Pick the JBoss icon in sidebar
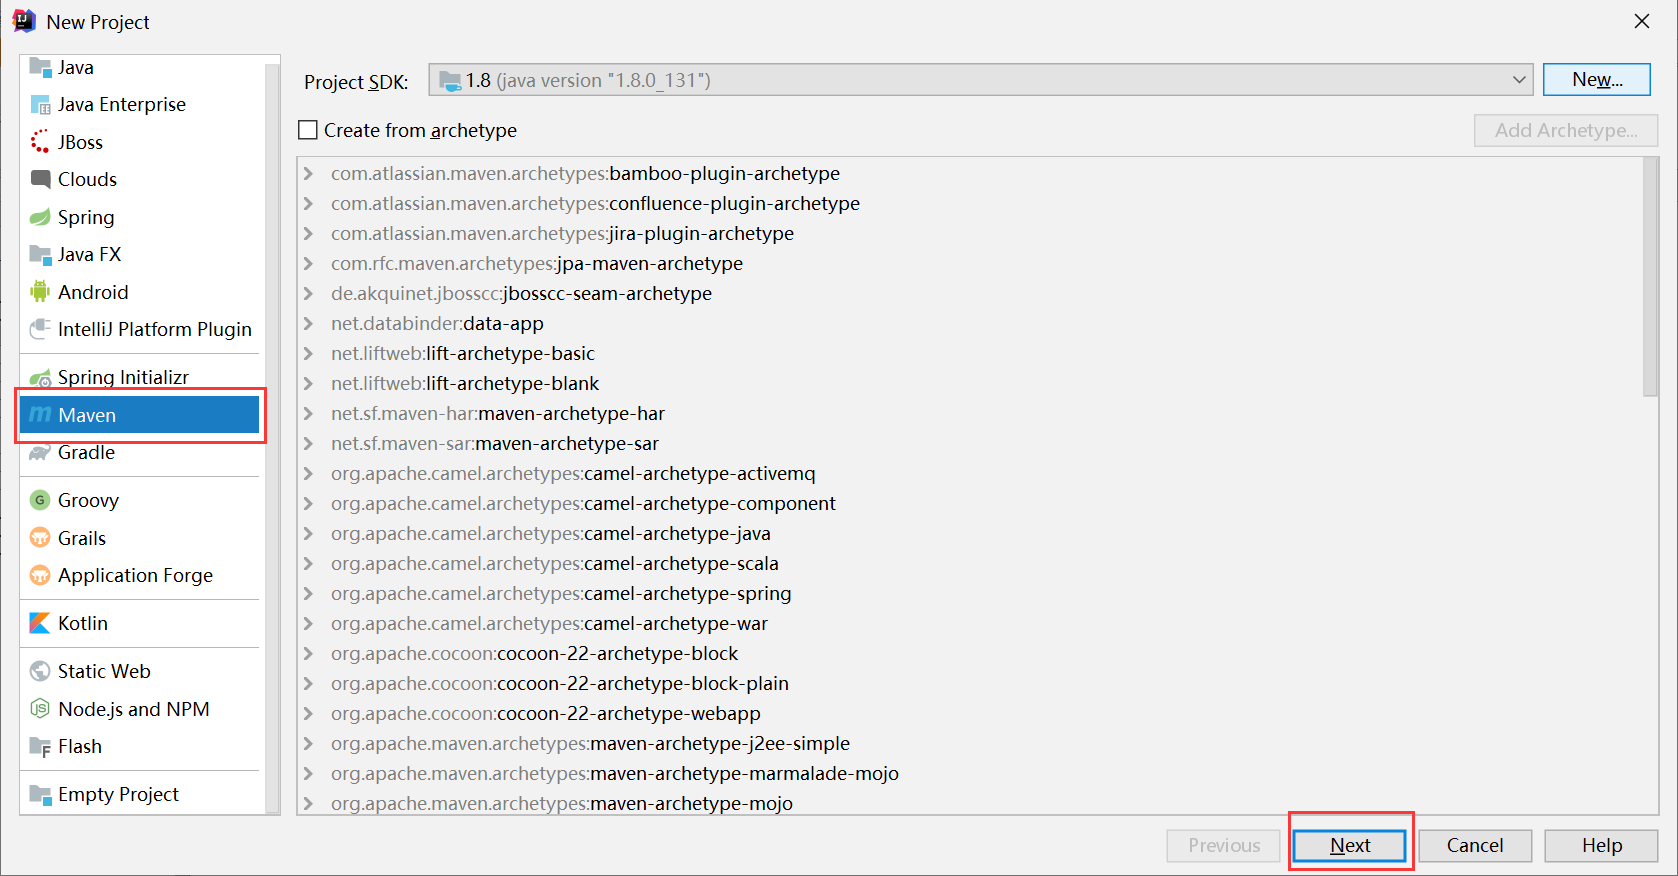 (40, 142)
